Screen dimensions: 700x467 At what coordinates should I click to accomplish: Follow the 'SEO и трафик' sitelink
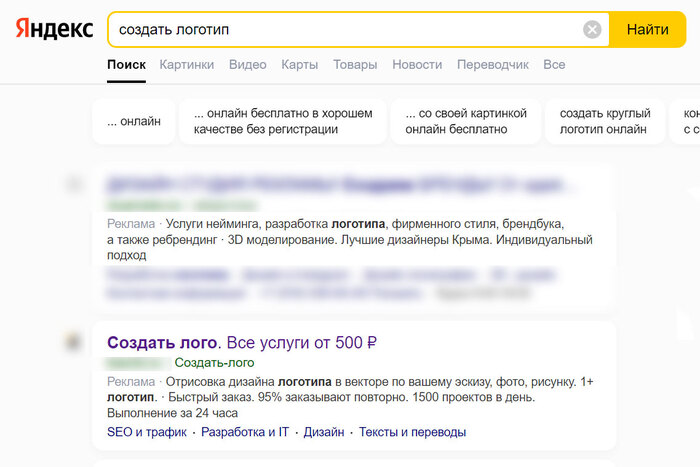147,433
